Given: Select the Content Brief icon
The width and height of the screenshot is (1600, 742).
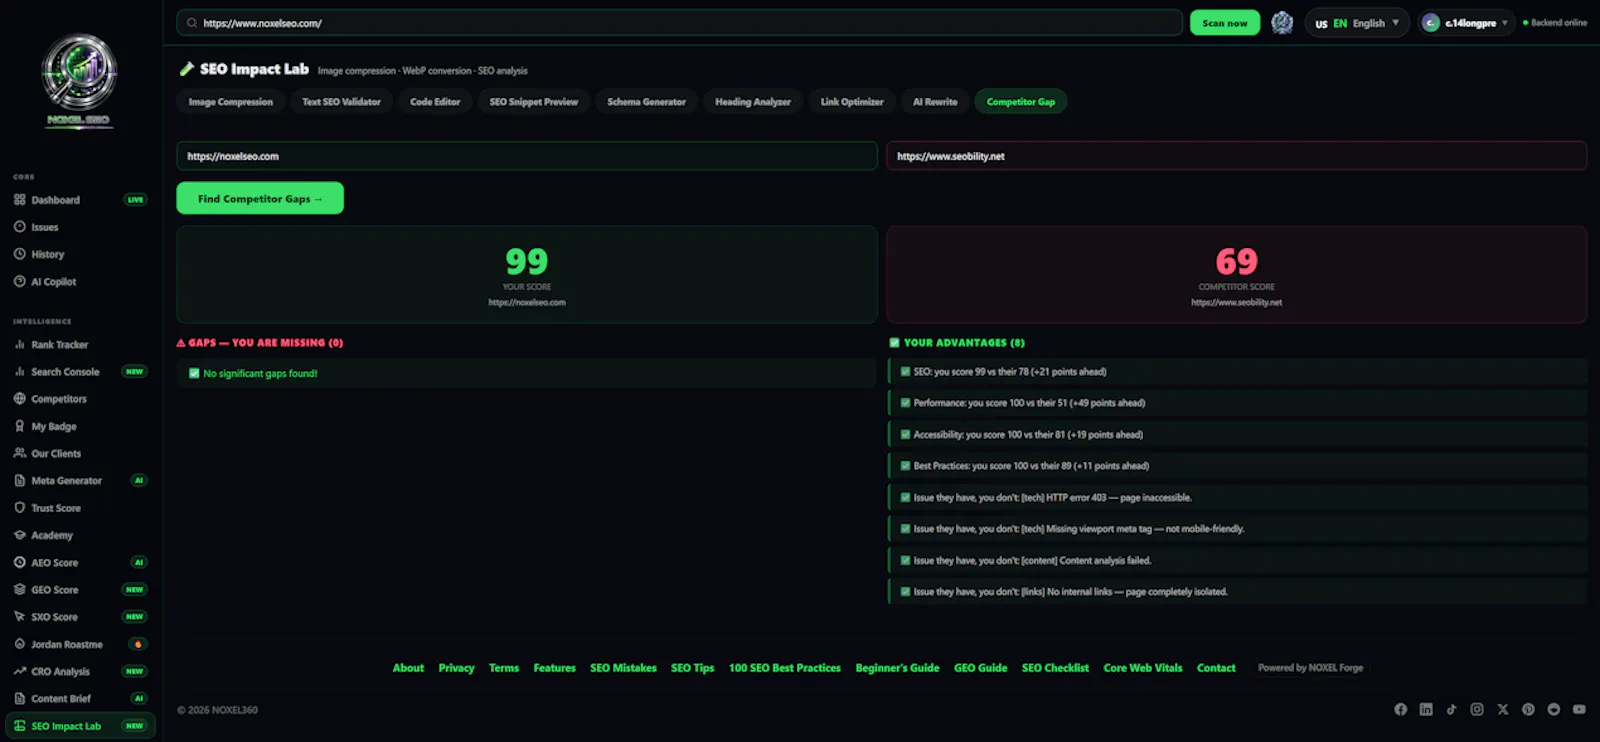Looking at the screenshot, I should 19,699.
